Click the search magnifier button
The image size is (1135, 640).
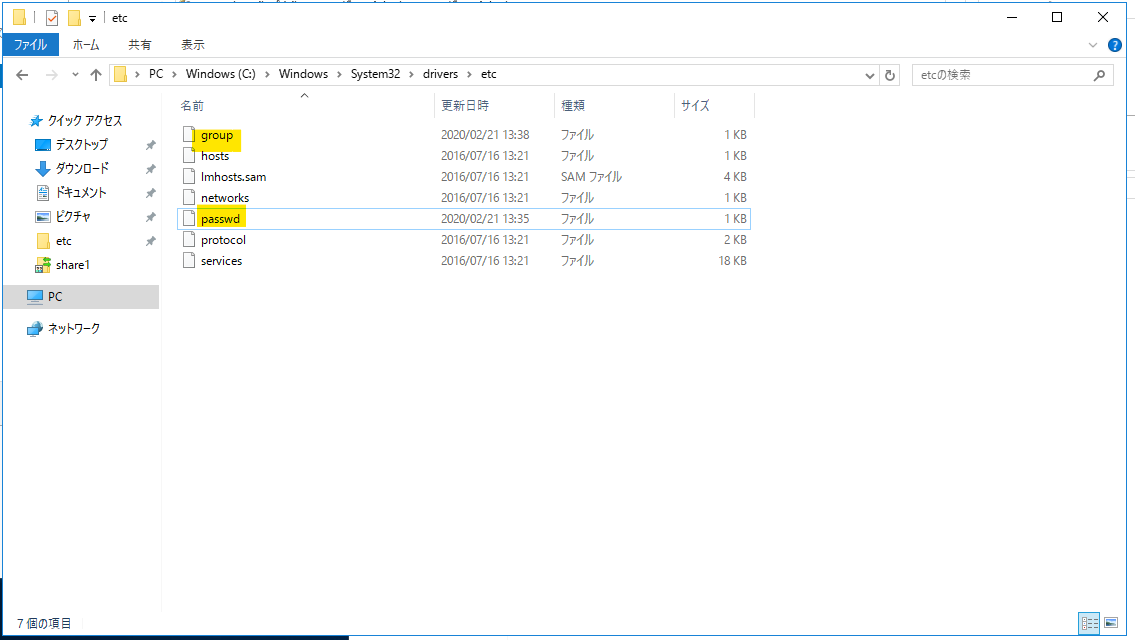pos(1099,74)
